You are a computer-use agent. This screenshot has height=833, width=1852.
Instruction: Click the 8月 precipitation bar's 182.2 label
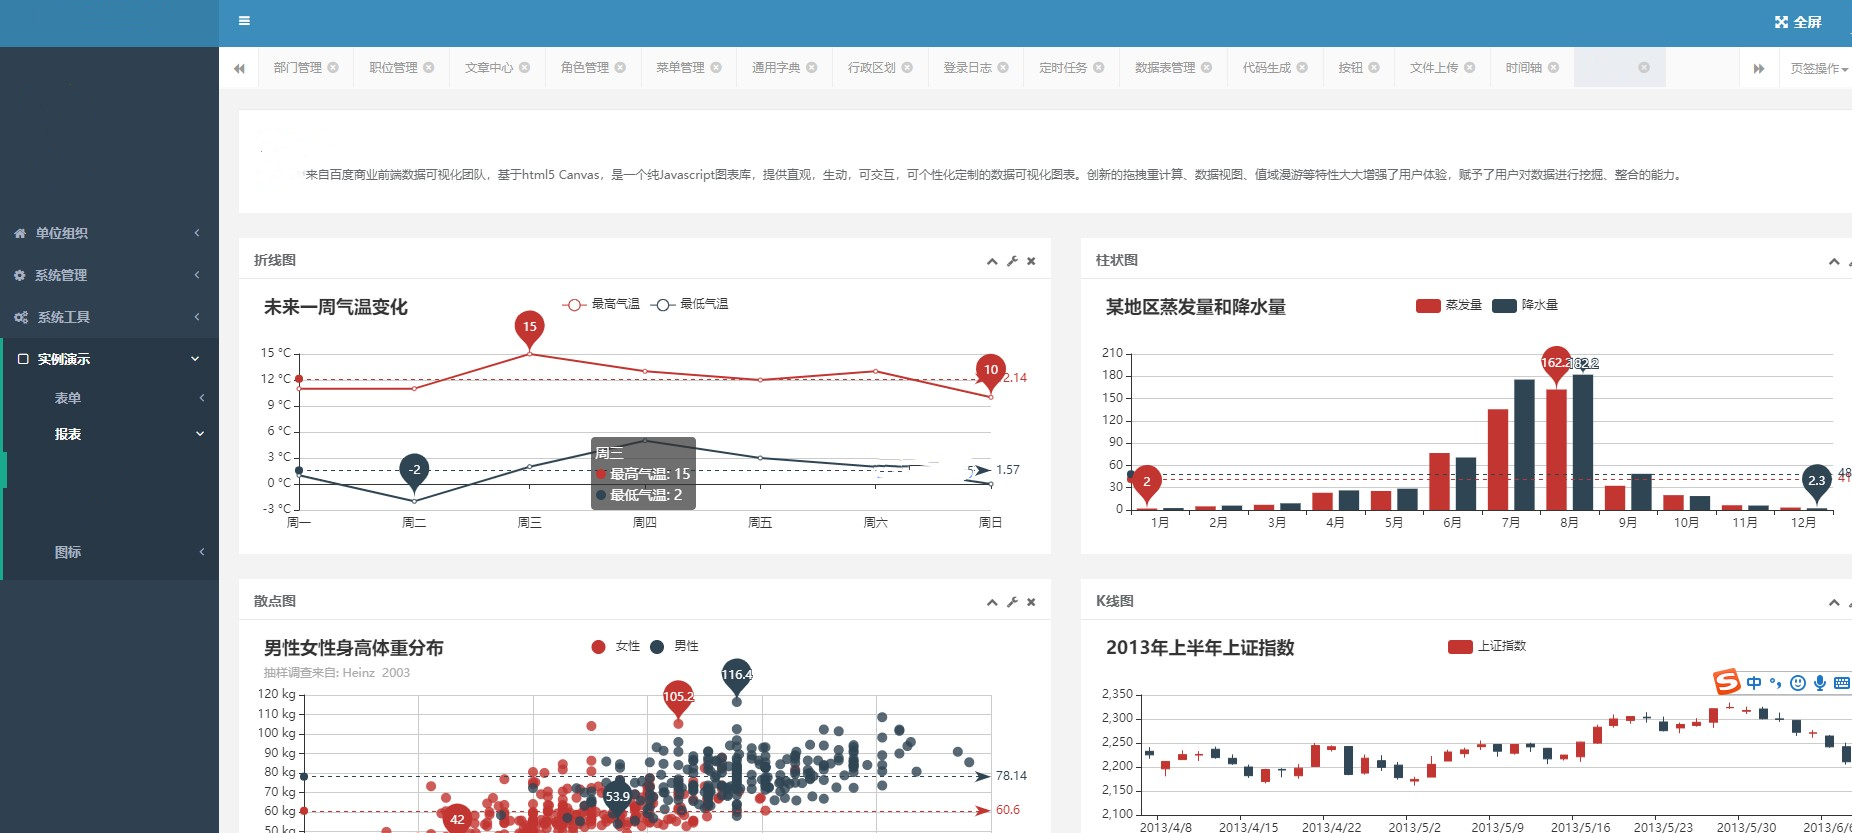[x=1585, y=363]
